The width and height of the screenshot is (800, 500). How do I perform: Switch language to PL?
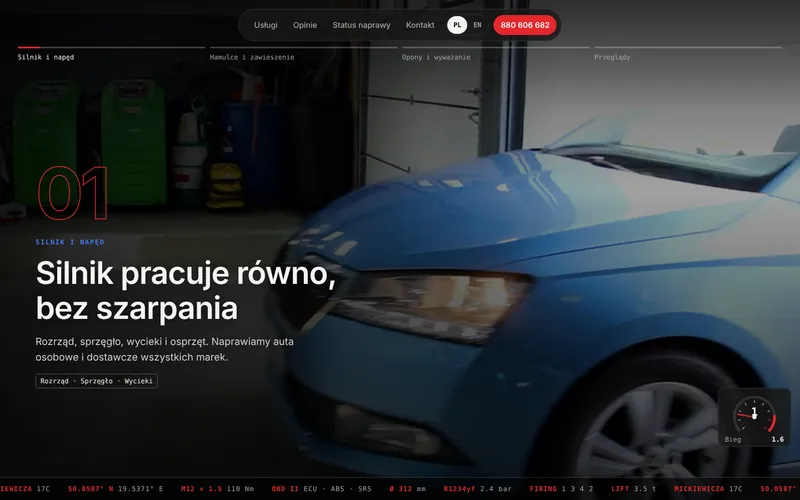pos(457,25)
